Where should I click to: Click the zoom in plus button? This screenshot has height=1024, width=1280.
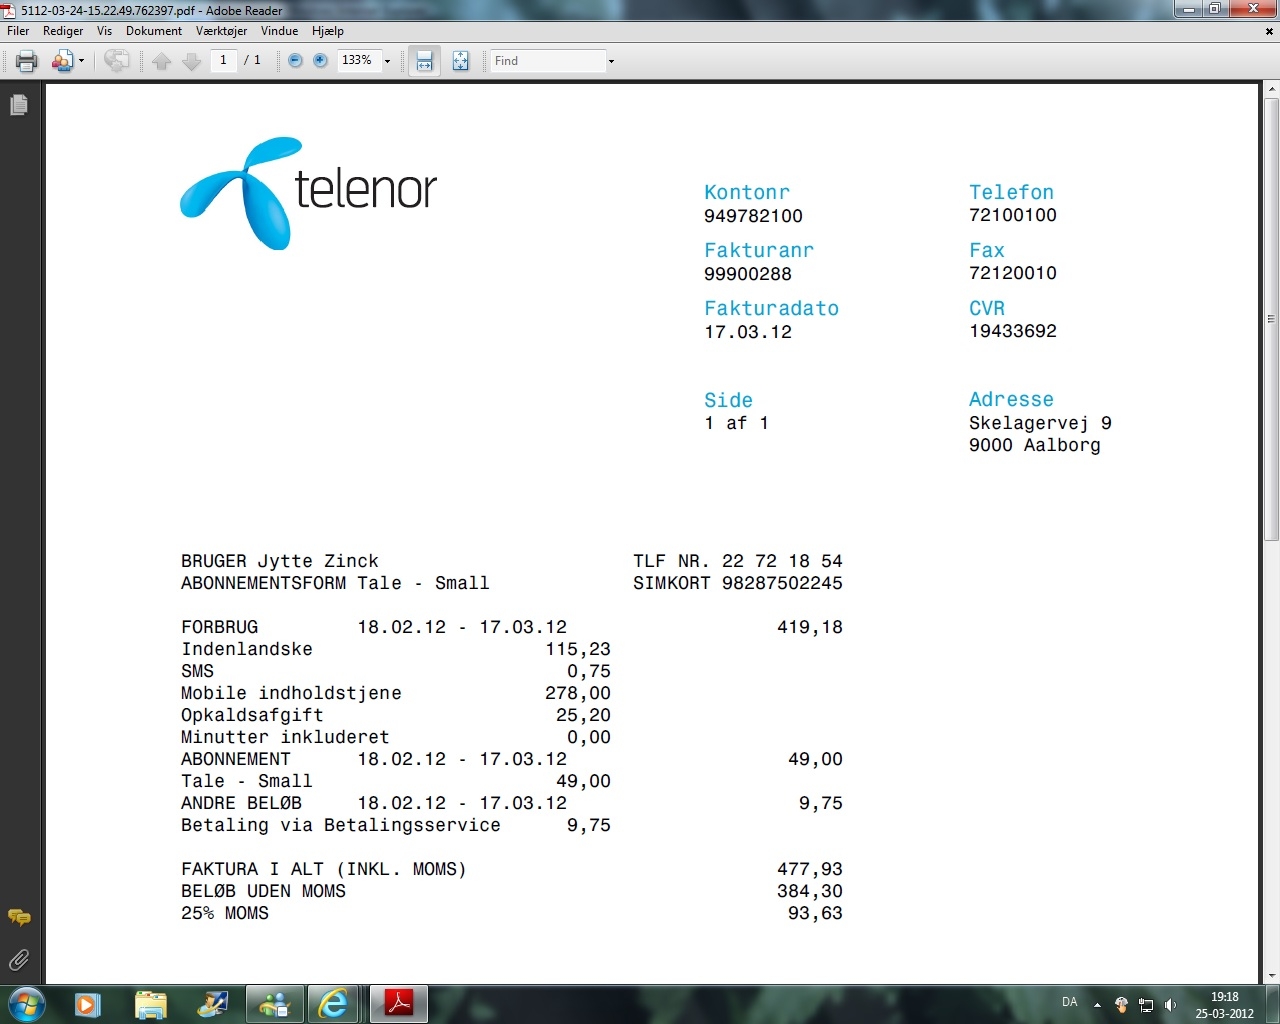(320, 61)
